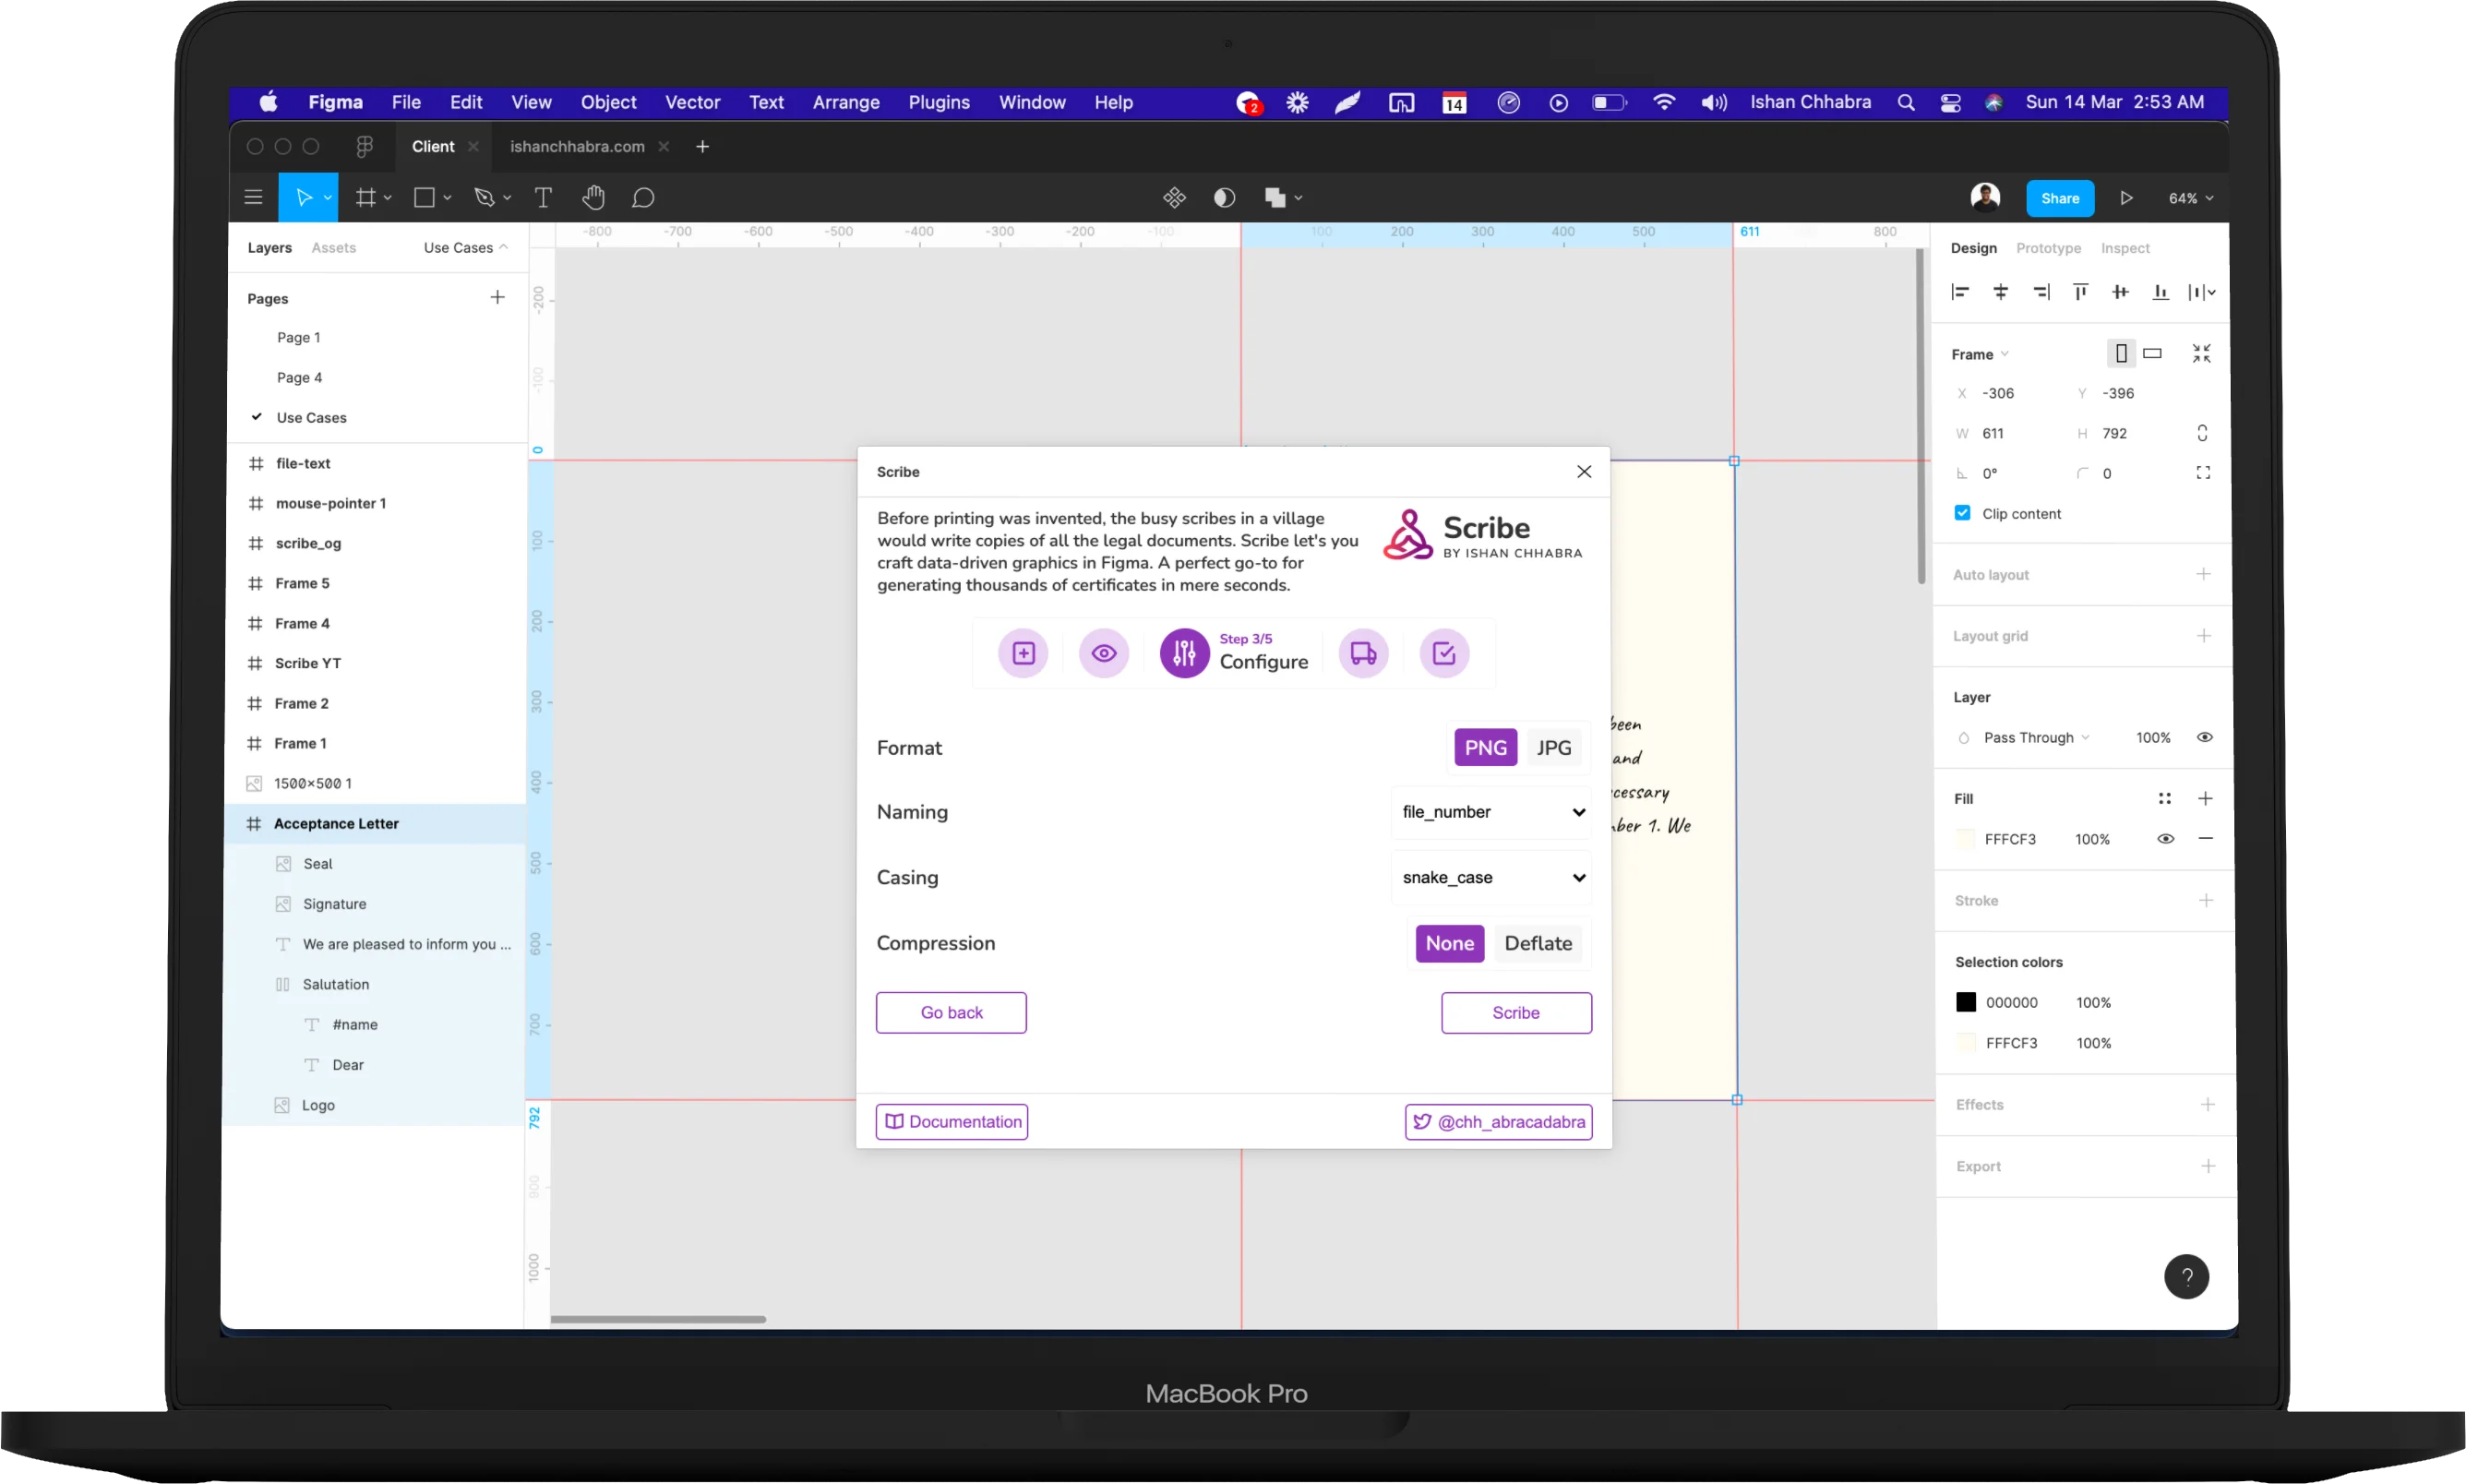2466x1484 pixels.
Task: Click the Scribe step one add icon
Action: coord(1023,653)
